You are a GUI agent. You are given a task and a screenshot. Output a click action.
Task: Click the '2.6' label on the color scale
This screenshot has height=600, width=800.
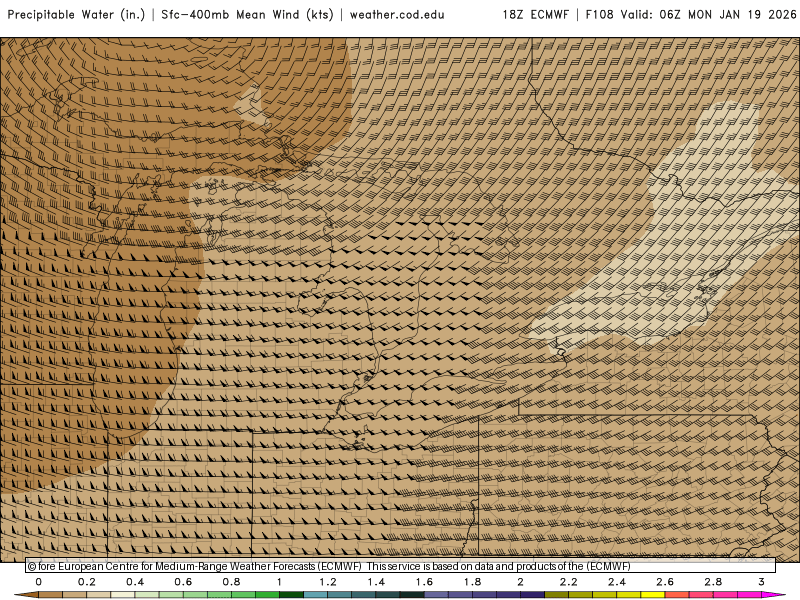665,582
